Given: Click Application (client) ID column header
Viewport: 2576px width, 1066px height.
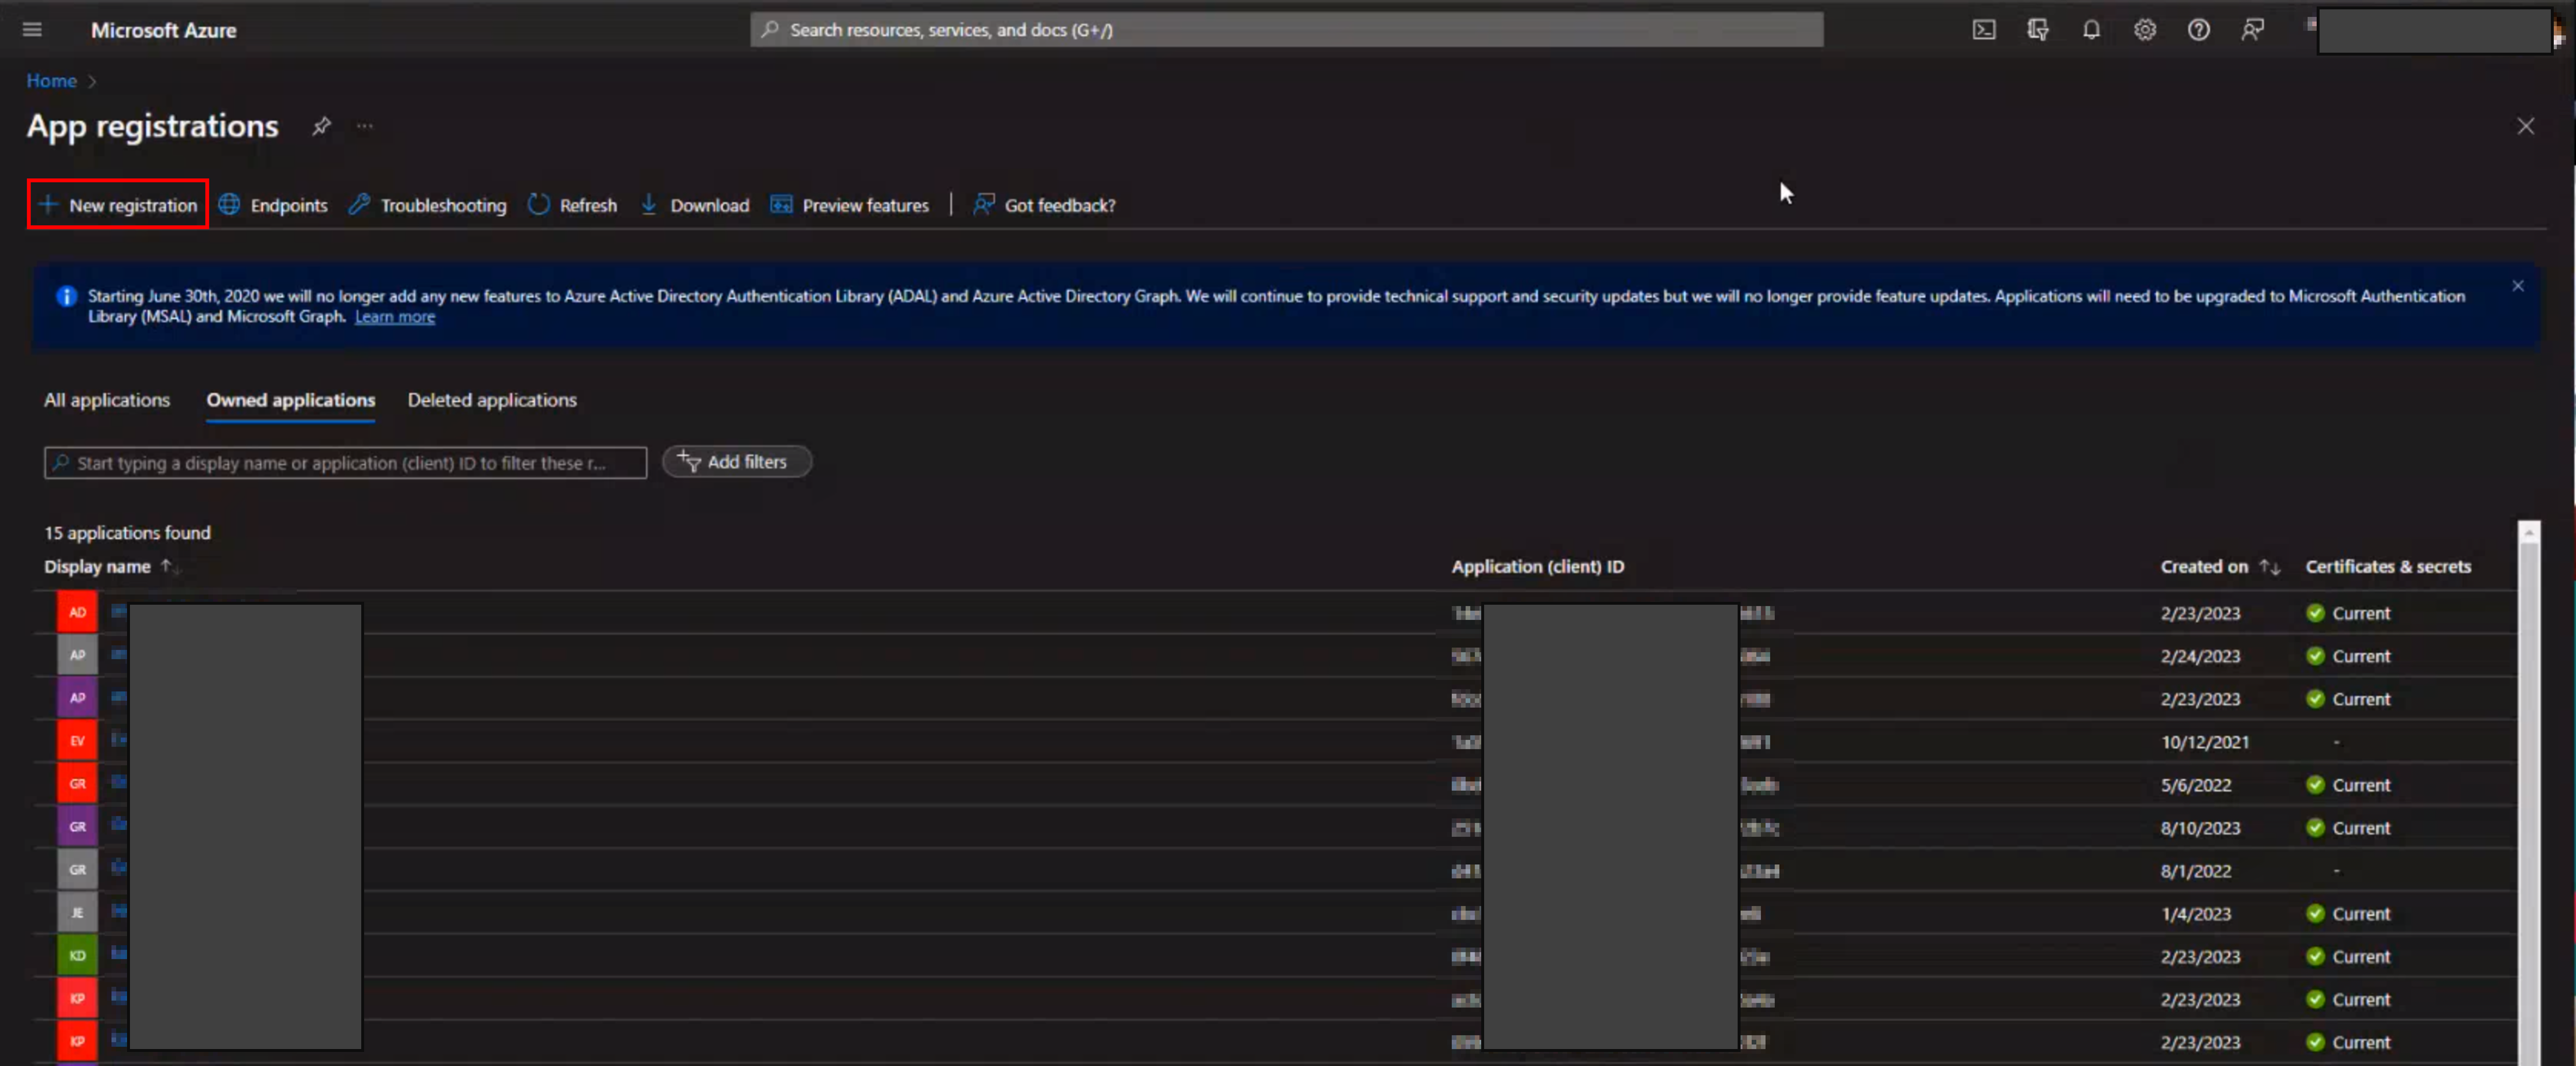Looking at the screenshot, I should (1537, 566).
